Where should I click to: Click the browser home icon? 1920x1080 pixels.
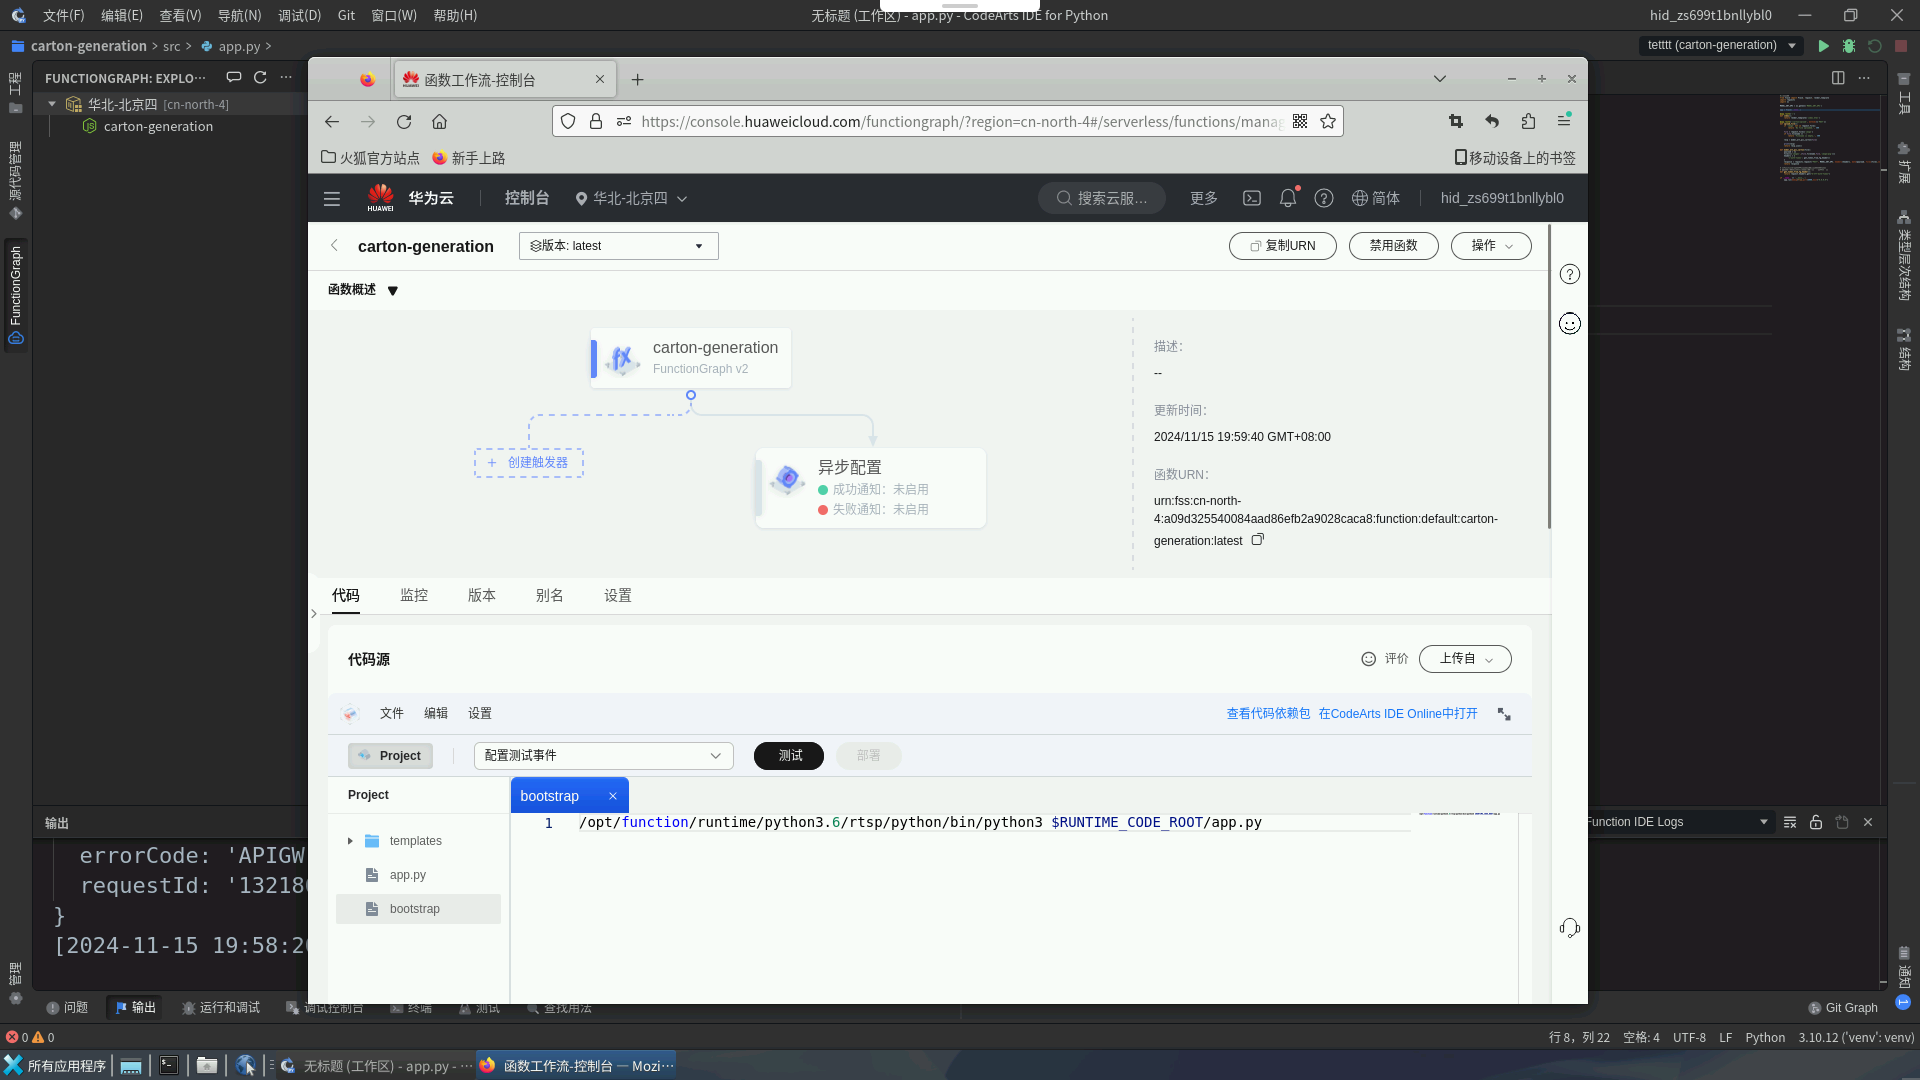click(439, 122)
